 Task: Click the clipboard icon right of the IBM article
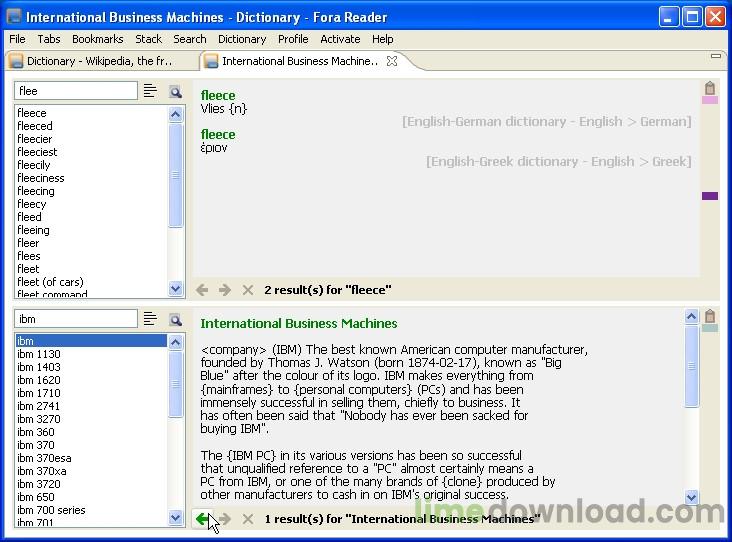click(x=710, y=316)
